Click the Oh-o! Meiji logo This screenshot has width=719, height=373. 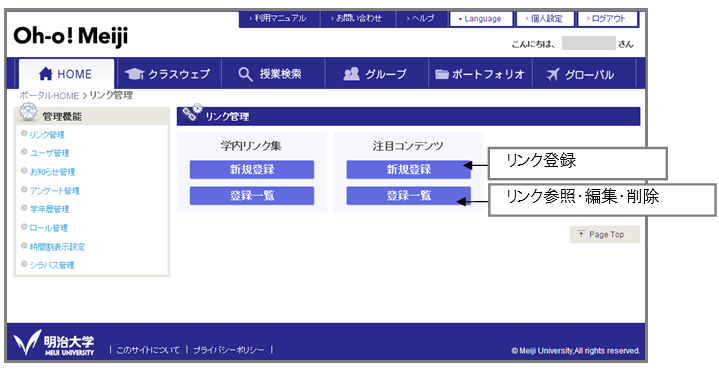[x=71, y=36]
